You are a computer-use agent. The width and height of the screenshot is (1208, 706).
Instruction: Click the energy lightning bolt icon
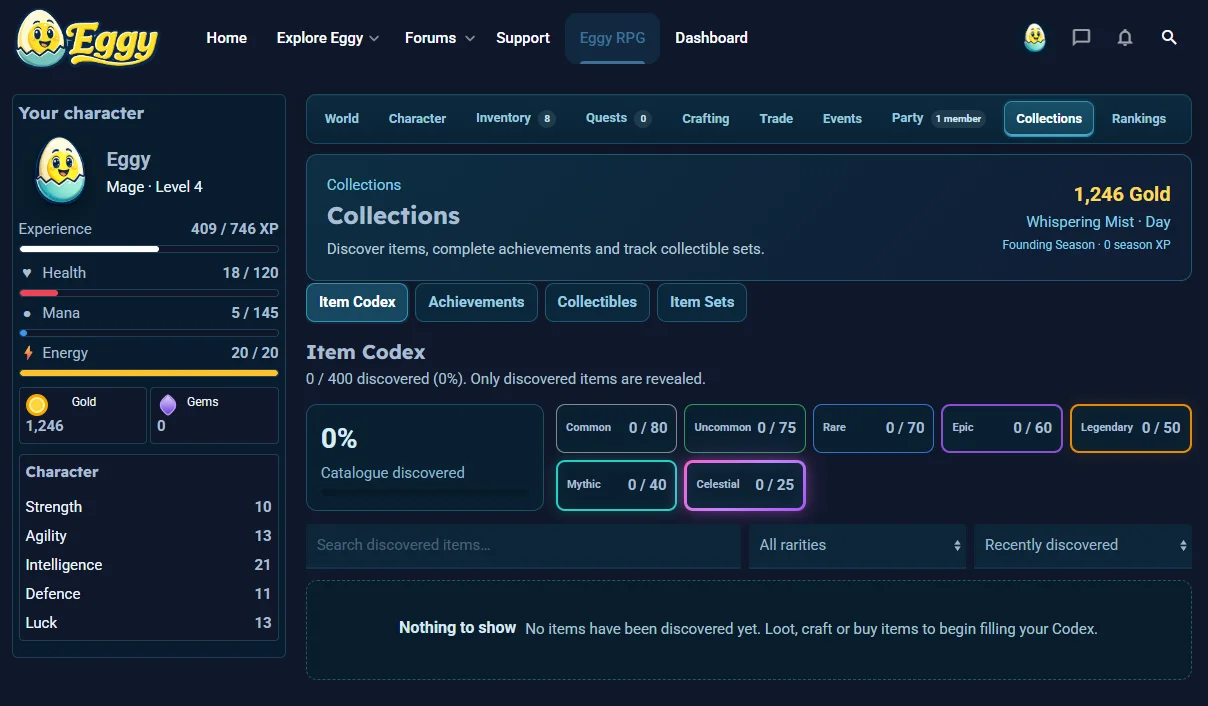coord(28,353)
